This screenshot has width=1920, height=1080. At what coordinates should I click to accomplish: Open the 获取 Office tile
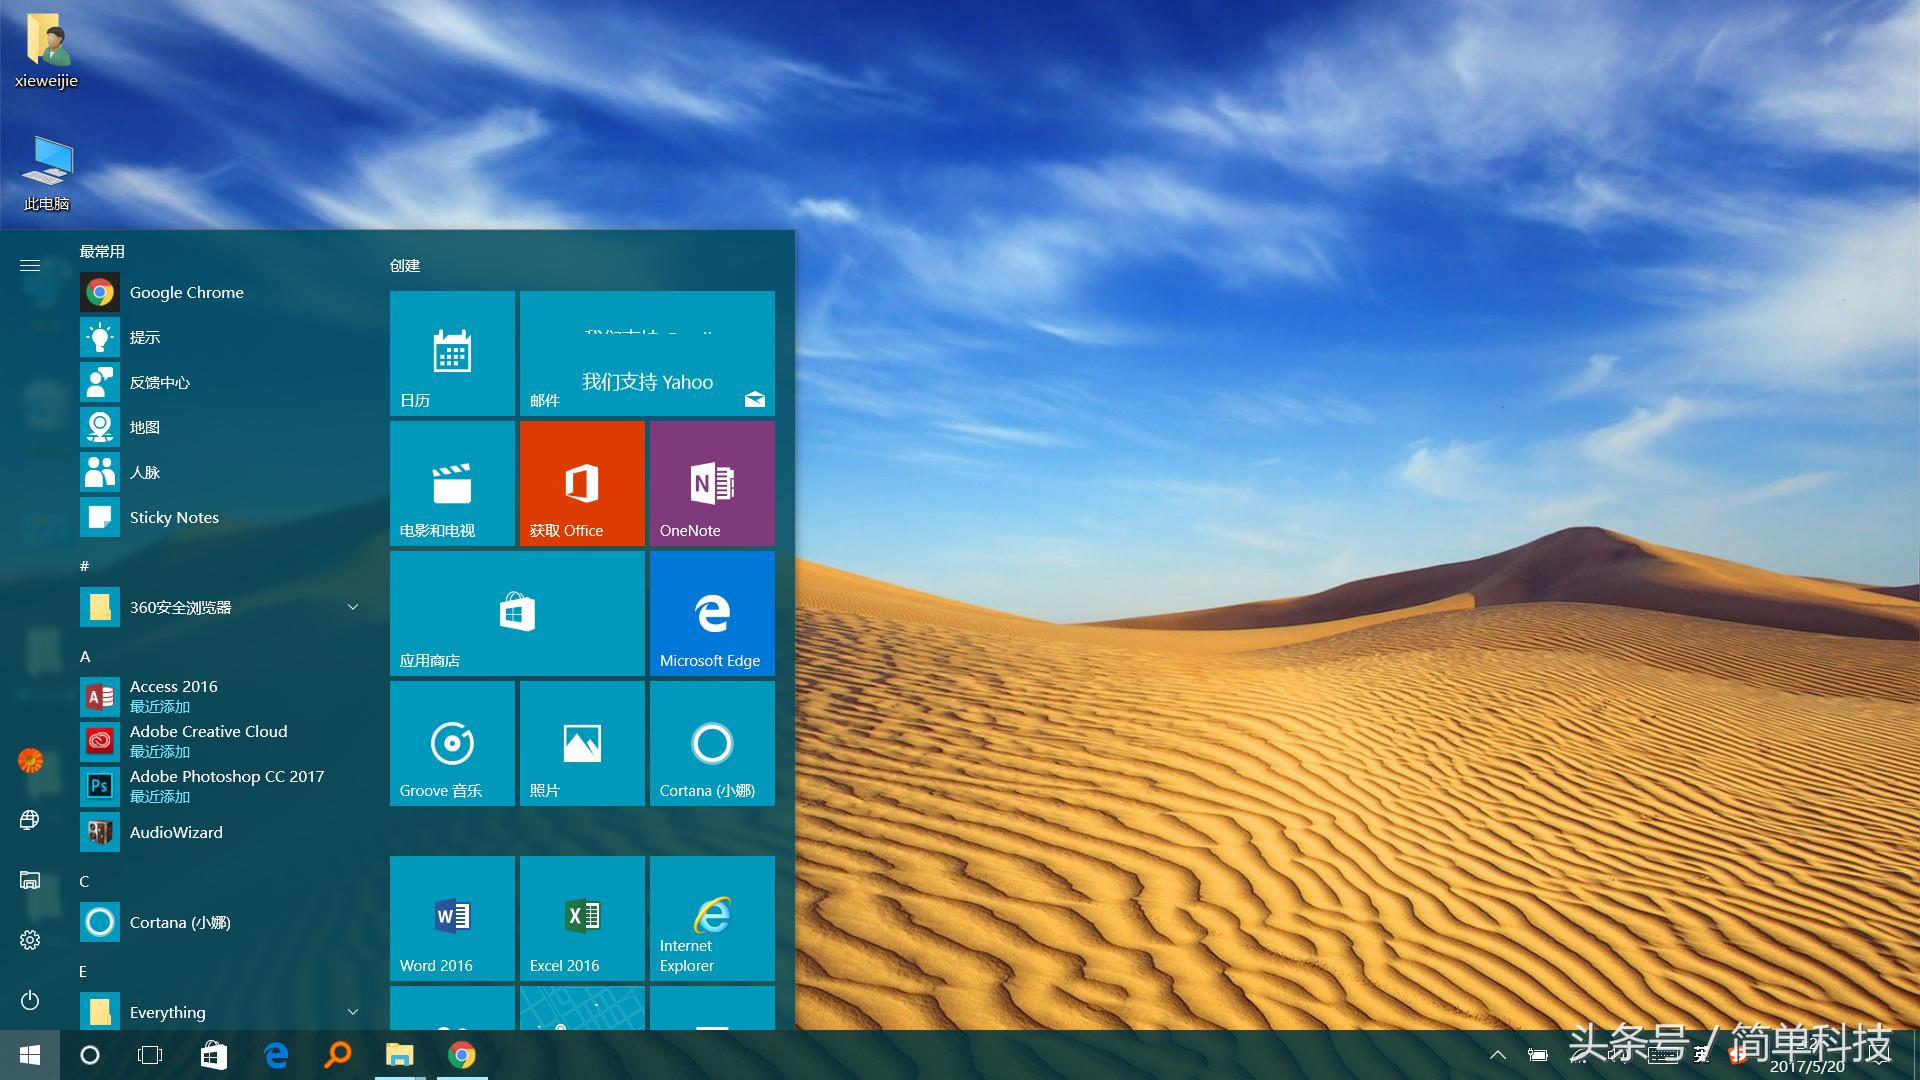point(582,483)
